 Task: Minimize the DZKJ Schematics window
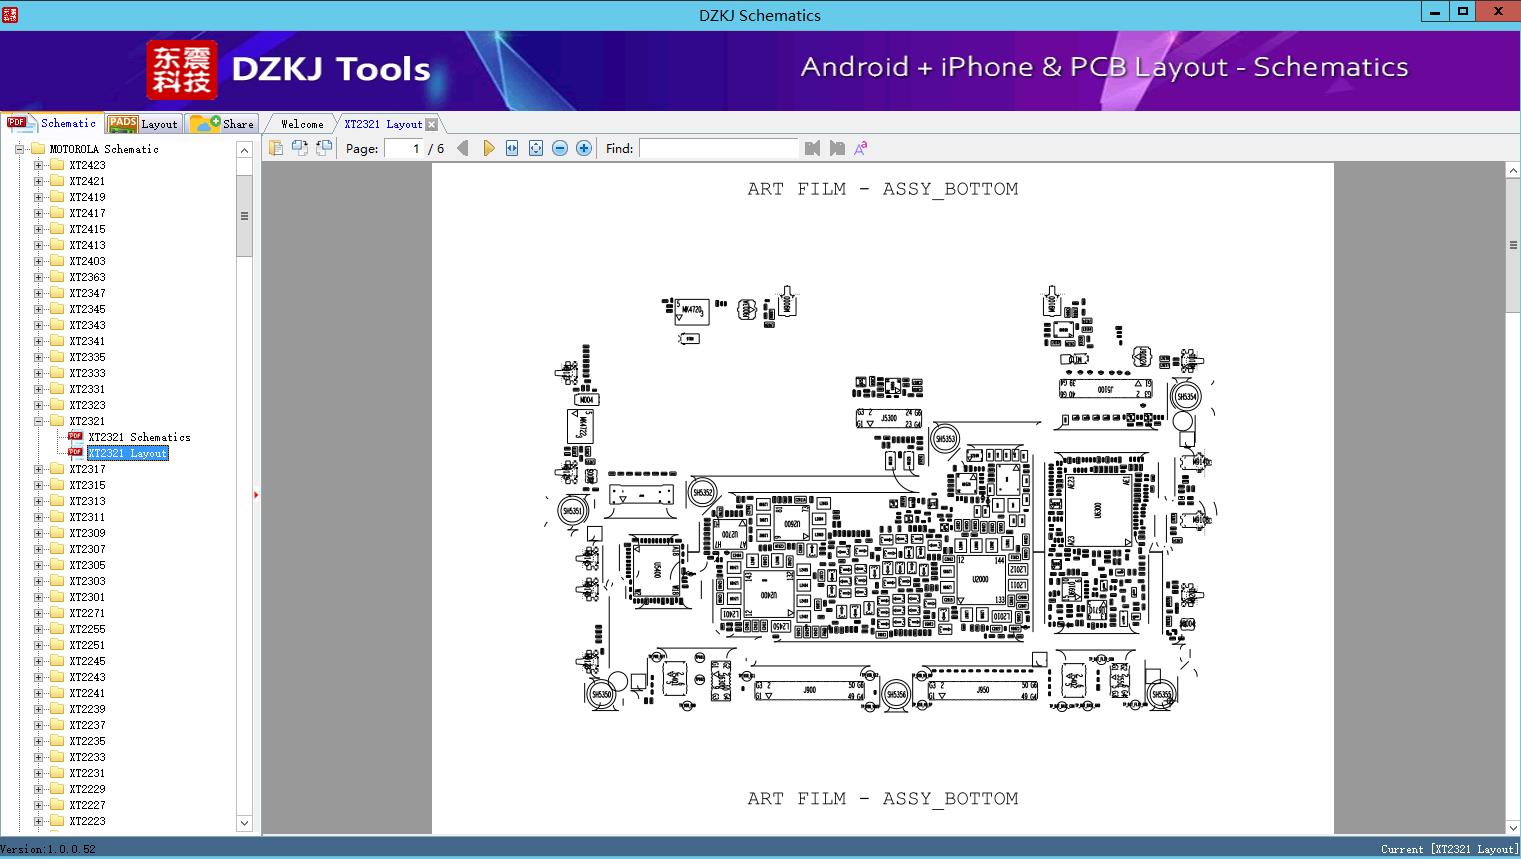(1435, 12)
